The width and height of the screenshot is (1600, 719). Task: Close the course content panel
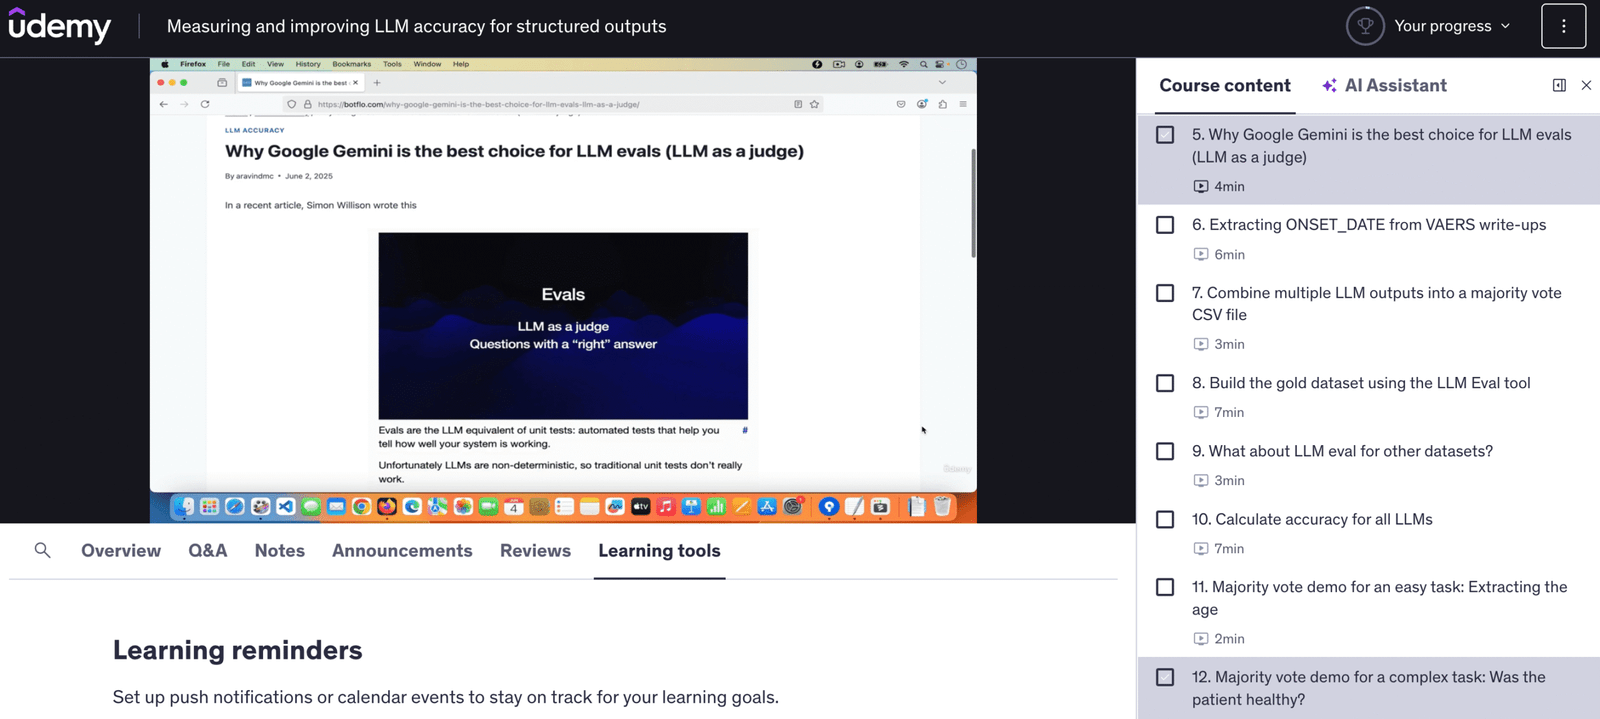point(1586,85)
